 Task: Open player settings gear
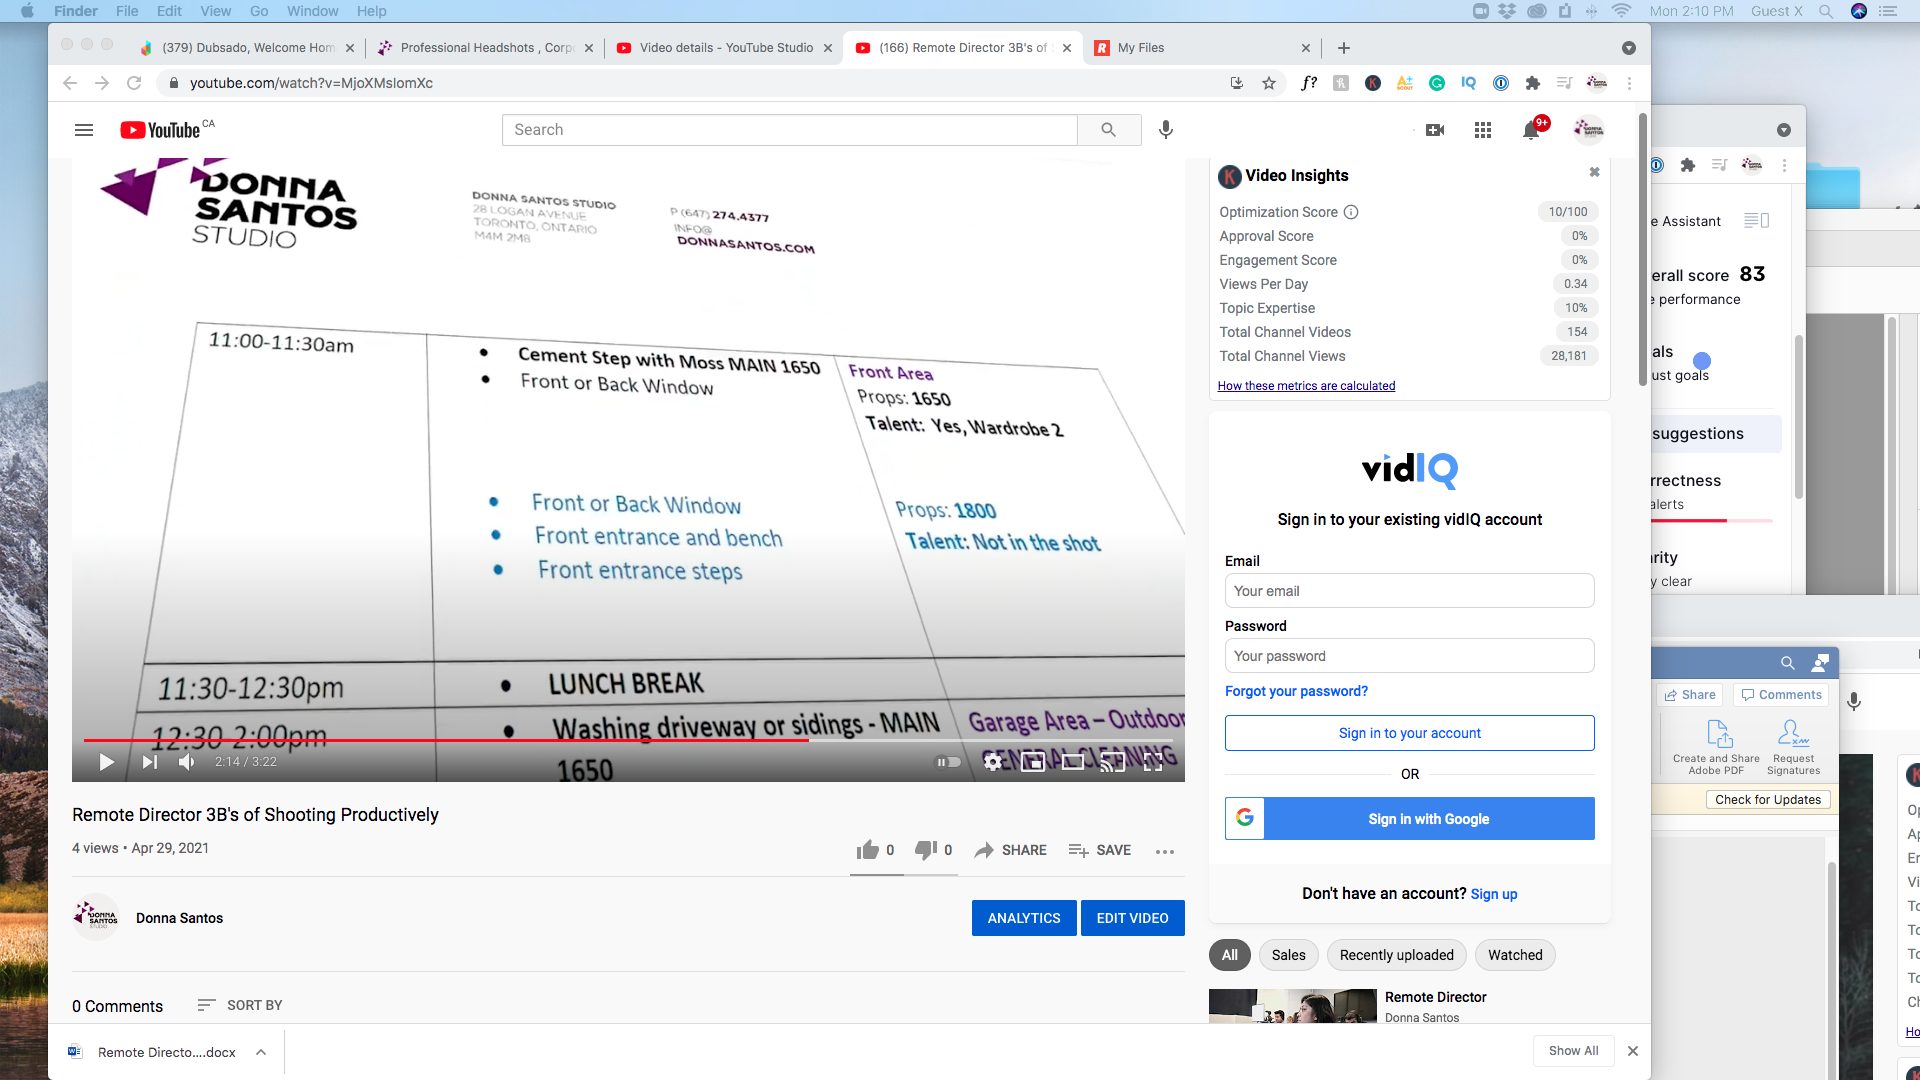[992, 762]
